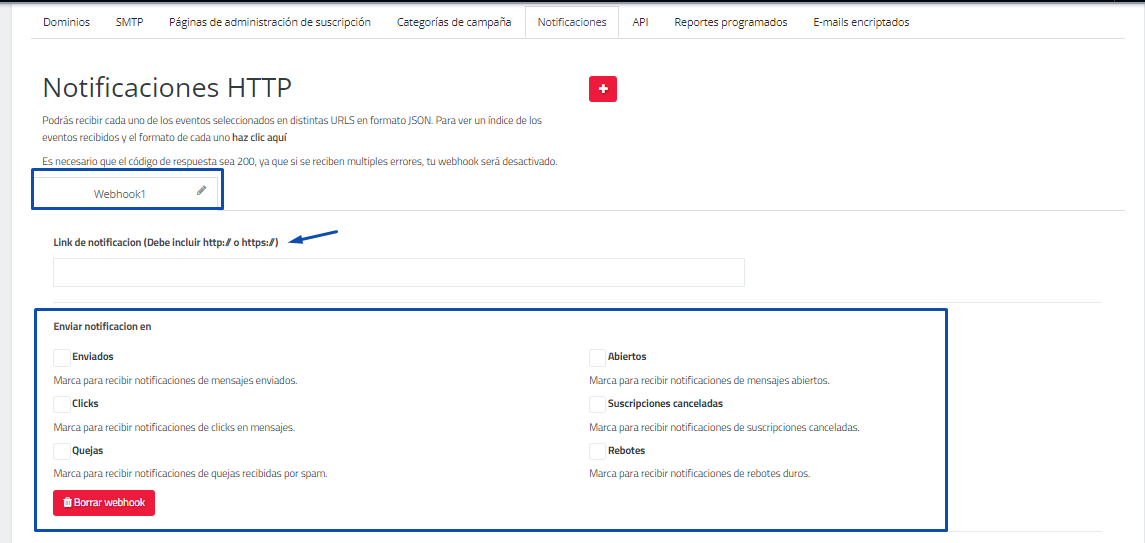Enable Suscripciones canceladas notifications
The width and height of the screenshot is (1145, 543).
(597, 404)
